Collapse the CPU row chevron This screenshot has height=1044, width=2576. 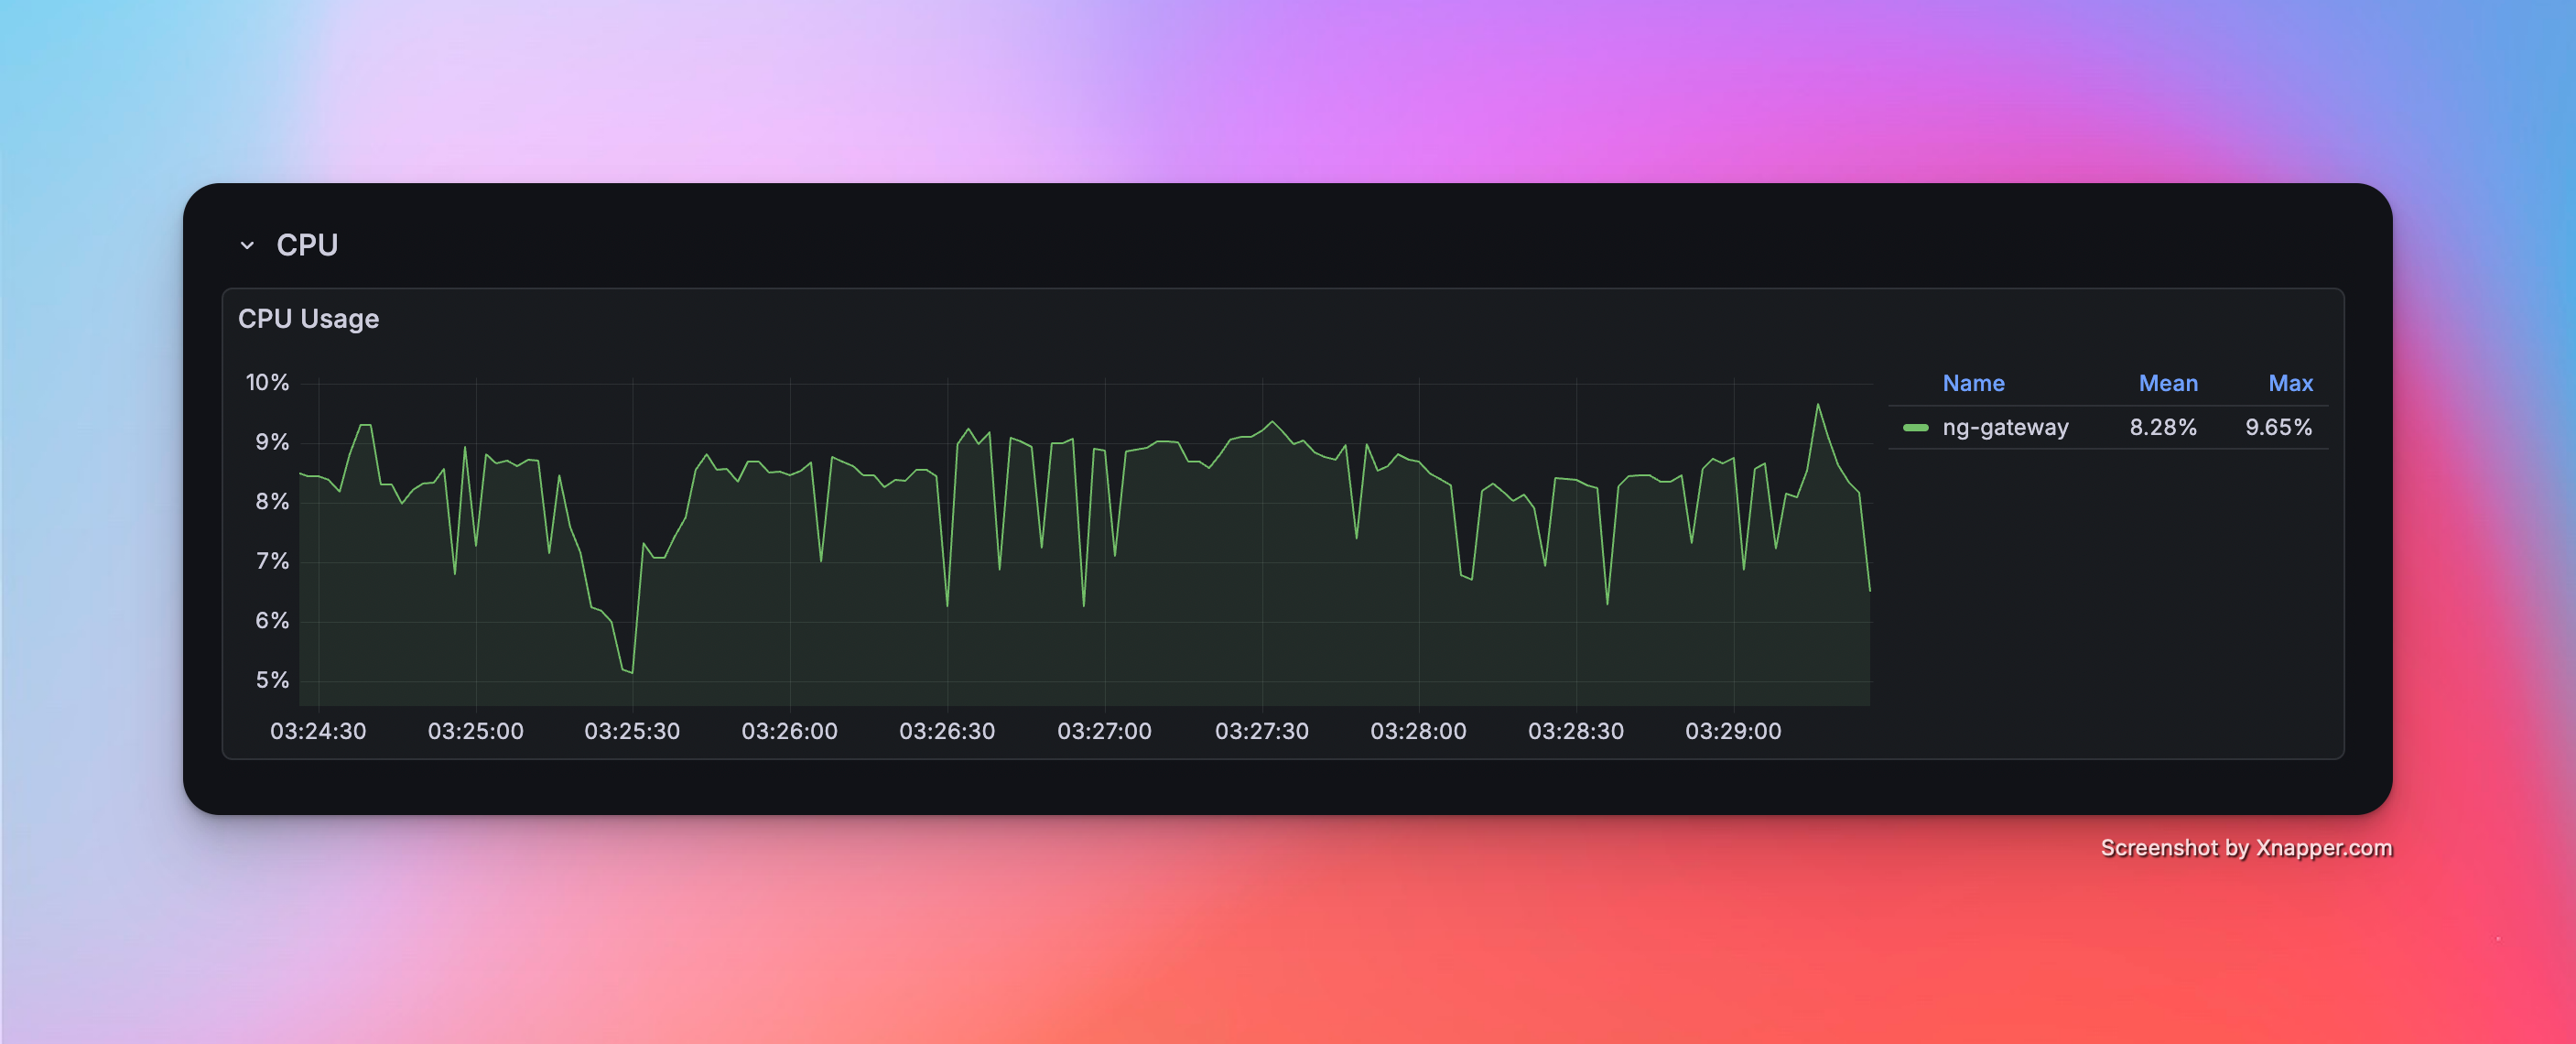click(x=247, y=245)
